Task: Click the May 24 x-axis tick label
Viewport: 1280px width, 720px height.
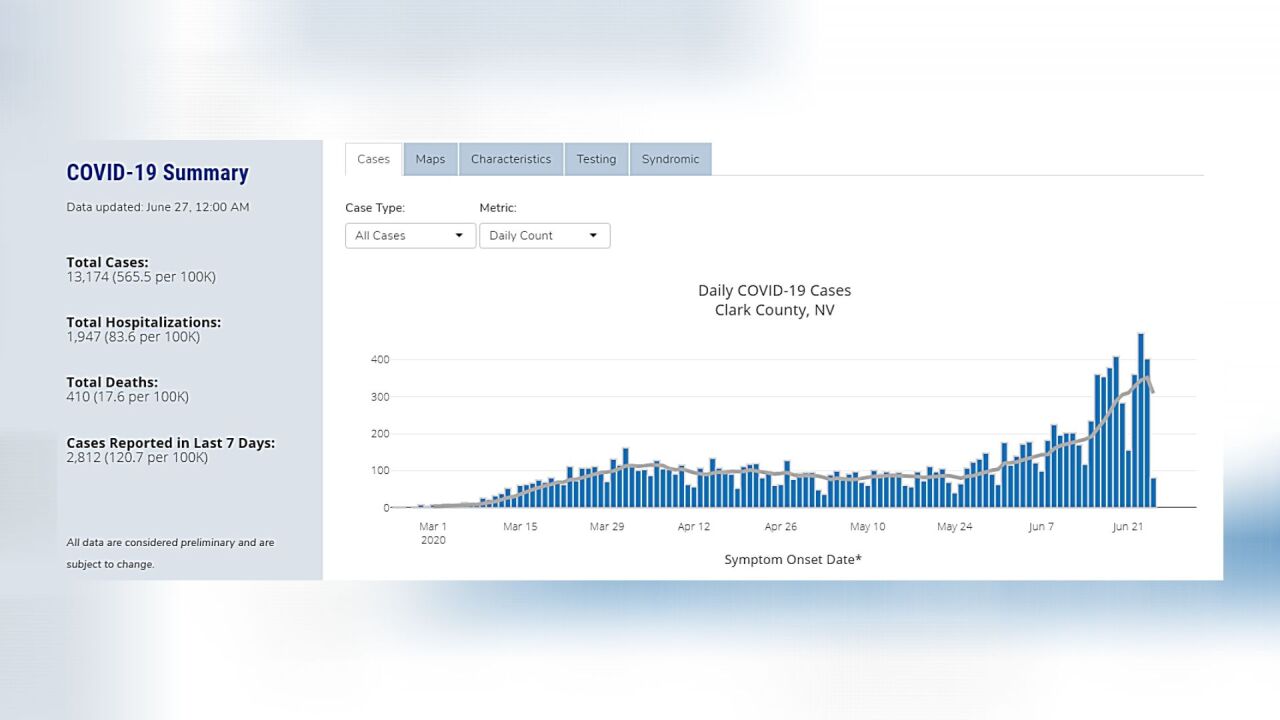Action: (954, 526)
